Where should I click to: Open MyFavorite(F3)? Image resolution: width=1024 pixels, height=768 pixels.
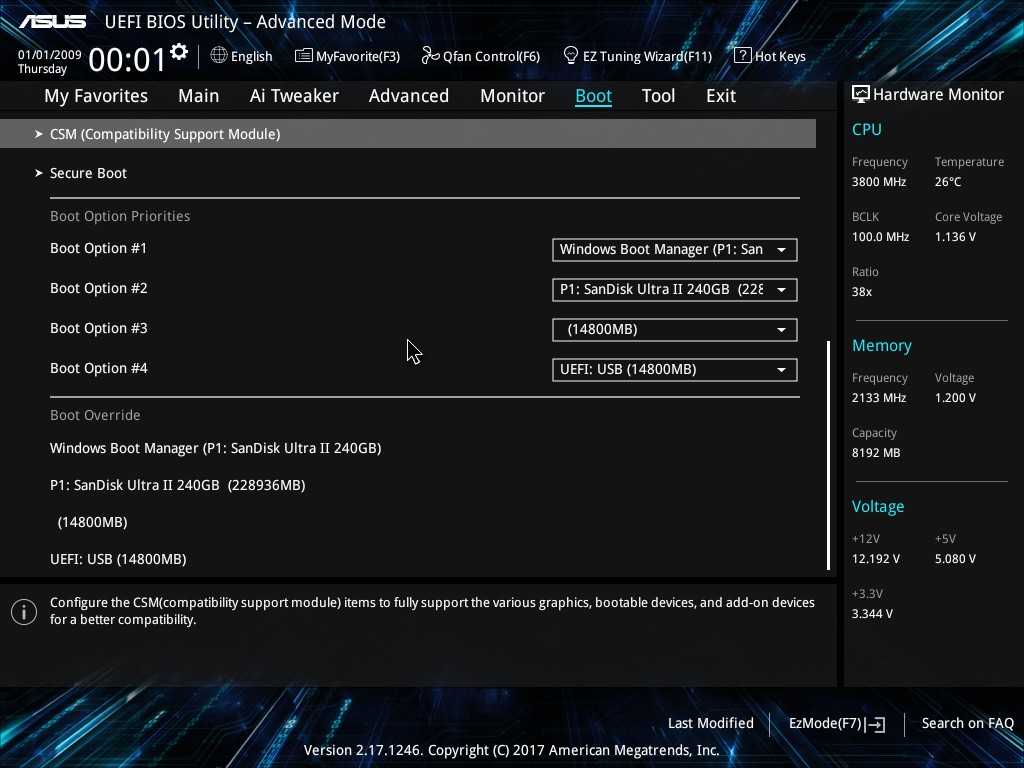pos(347,56)
